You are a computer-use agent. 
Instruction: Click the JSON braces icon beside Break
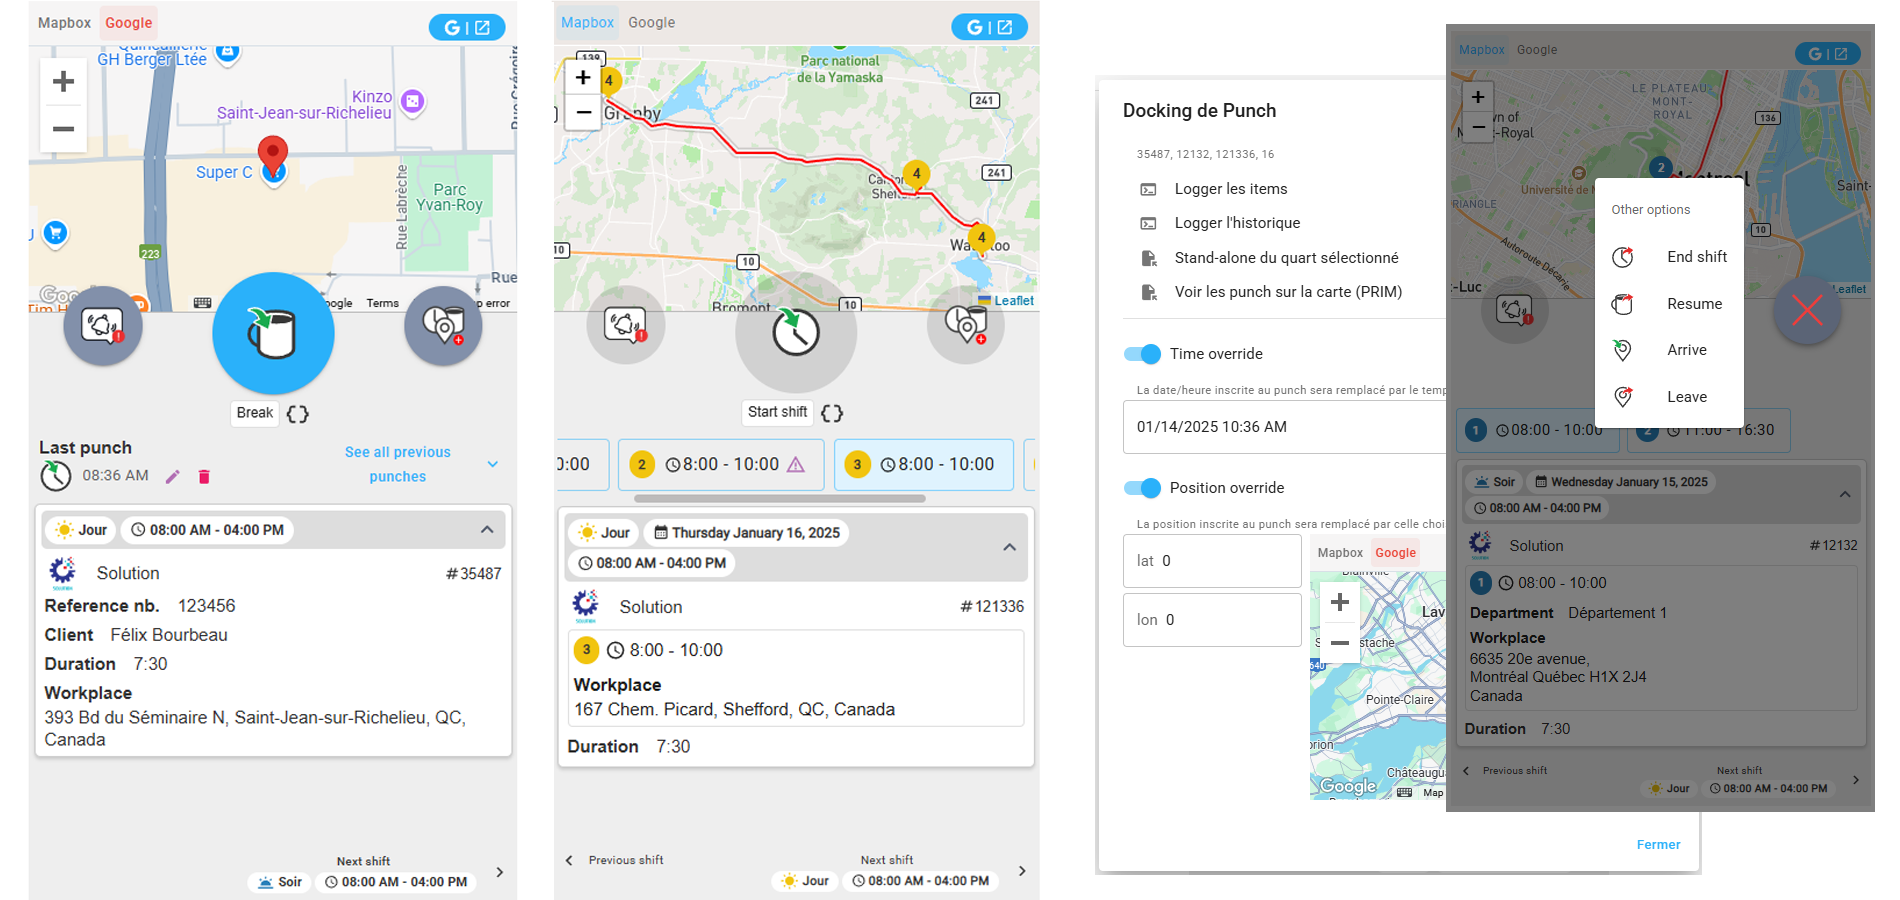(x=298, y=414)
